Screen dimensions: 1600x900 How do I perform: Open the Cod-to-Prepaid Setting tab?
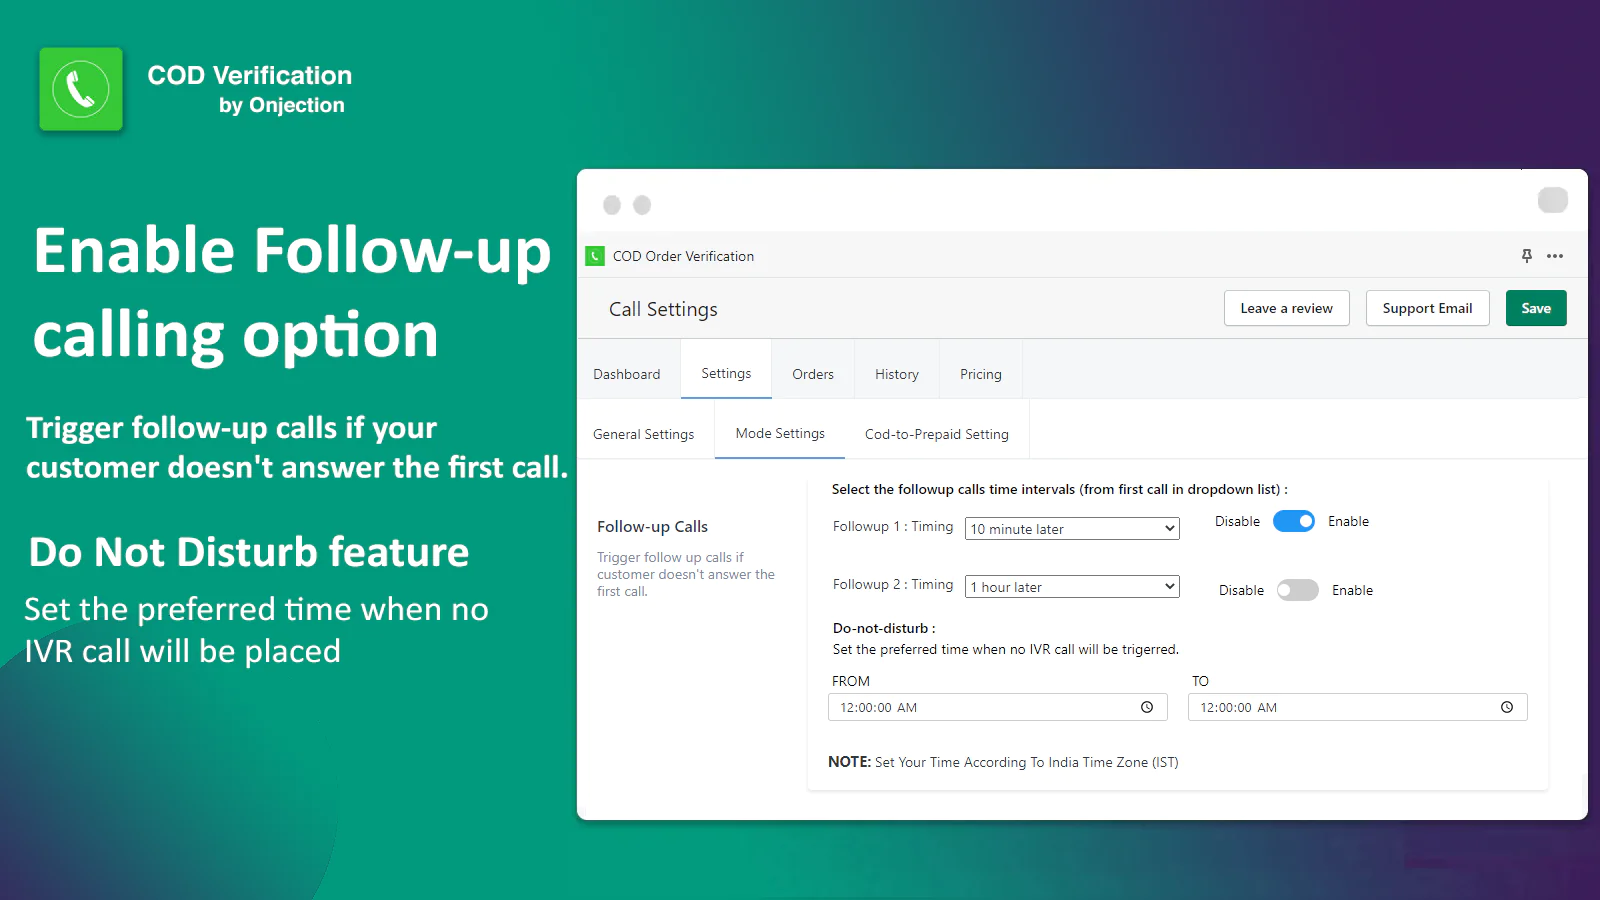pos(936,434)
